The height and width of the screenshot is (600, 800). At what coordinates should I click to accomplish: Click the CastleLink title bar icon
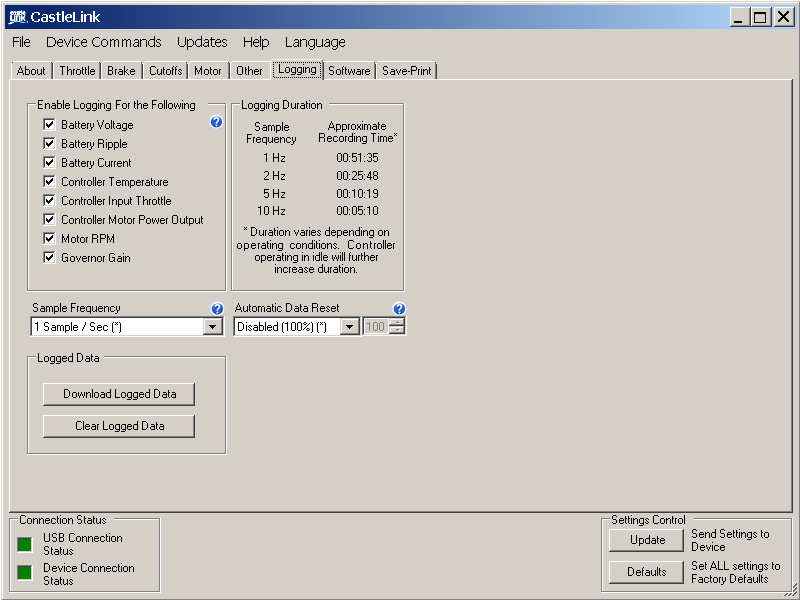click(x=16, y=17)
